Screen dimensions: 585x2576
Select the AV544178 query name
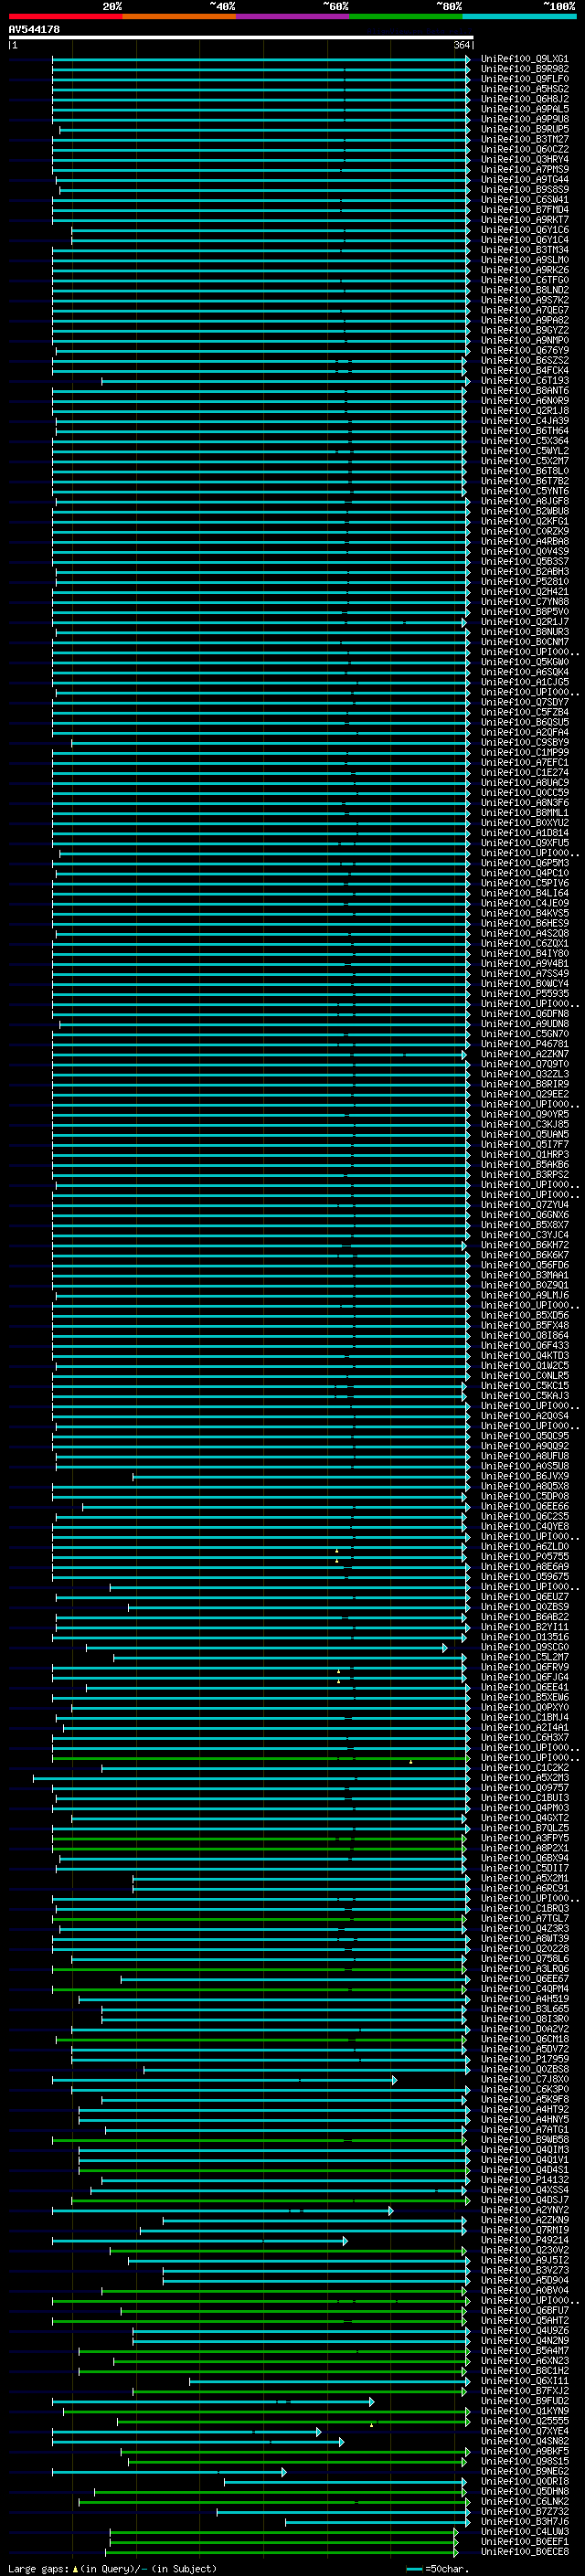pyautogui.click(x=34, y=30)
